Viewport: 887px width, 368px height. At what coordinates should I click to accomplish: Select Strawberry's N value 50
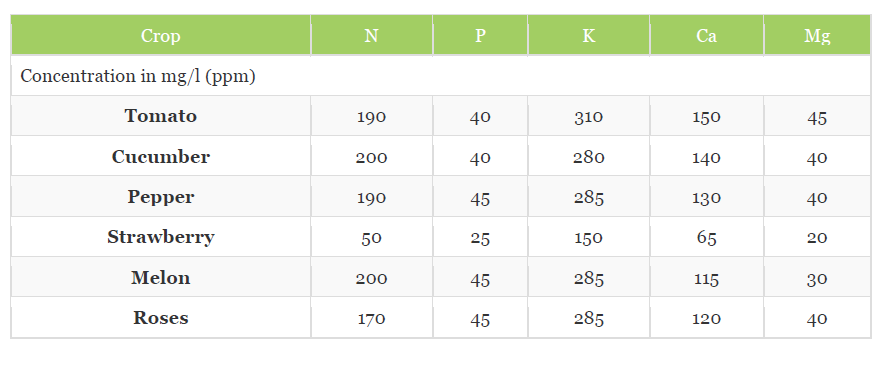click(372, 238)
